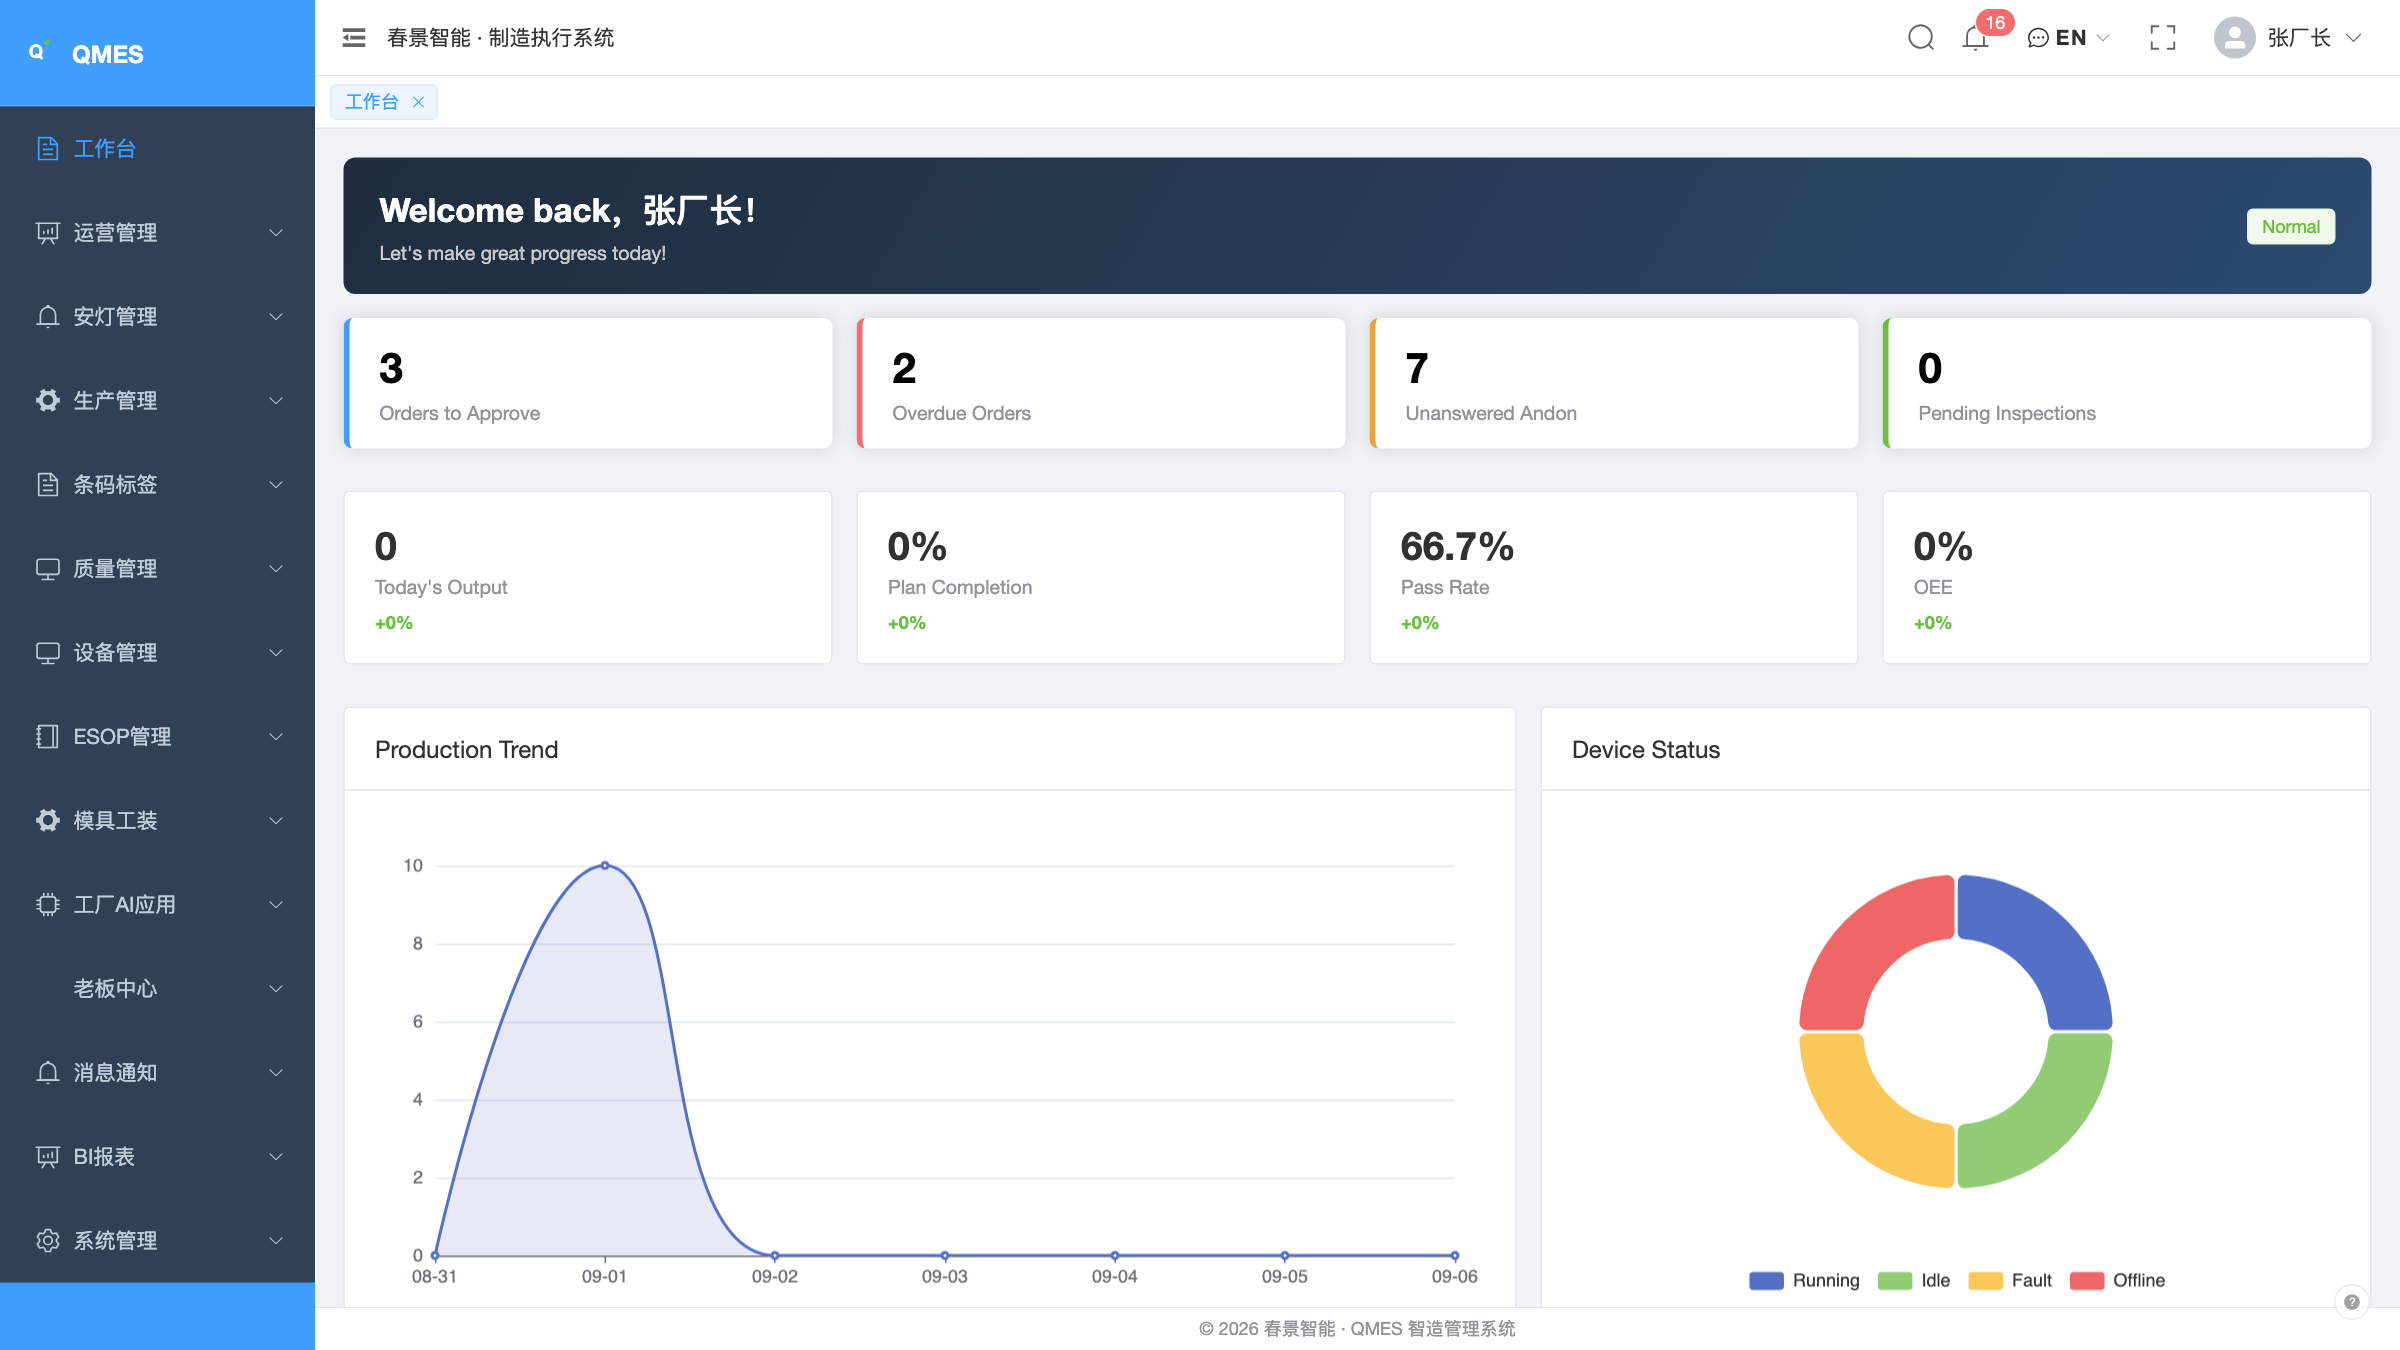Toggle Offline series in device legend
The height and width of the screenshot is (1350, 2400).
click(2117, 1280)
